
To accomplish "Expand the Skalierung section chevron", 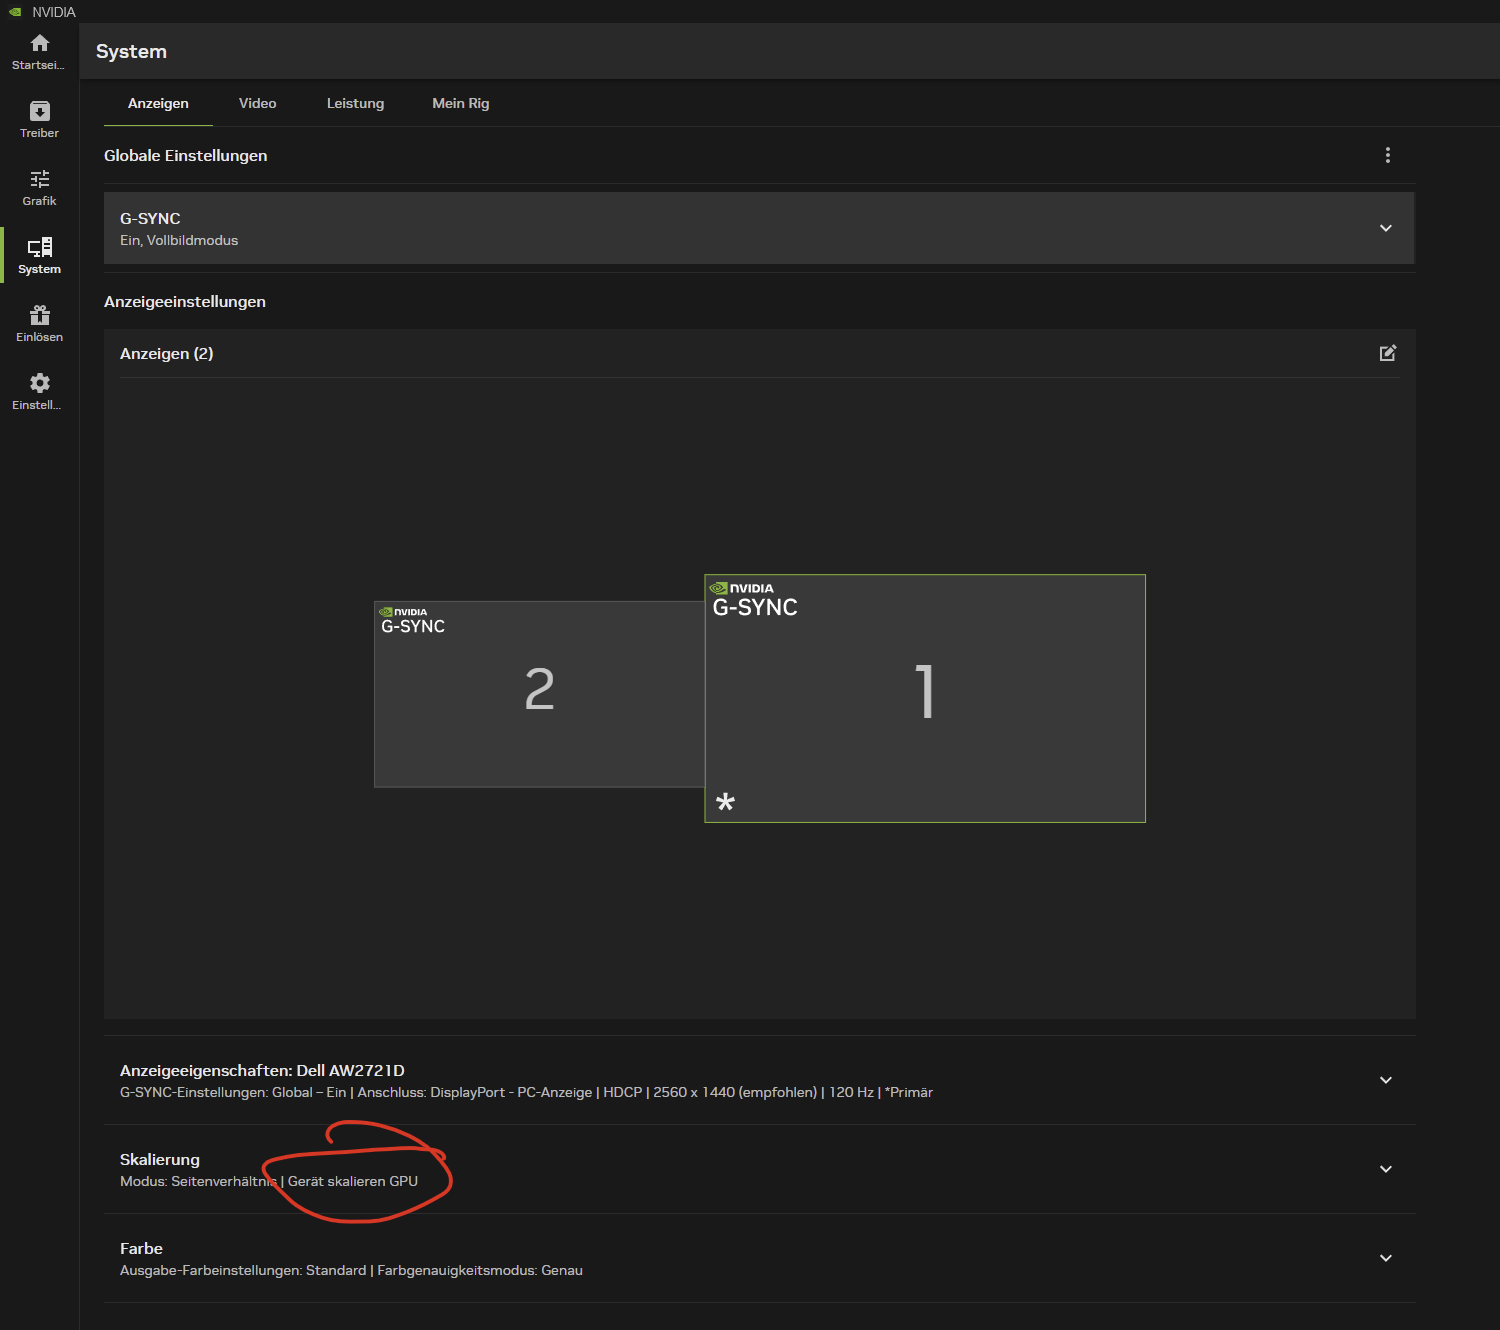I will 1386,1169.
